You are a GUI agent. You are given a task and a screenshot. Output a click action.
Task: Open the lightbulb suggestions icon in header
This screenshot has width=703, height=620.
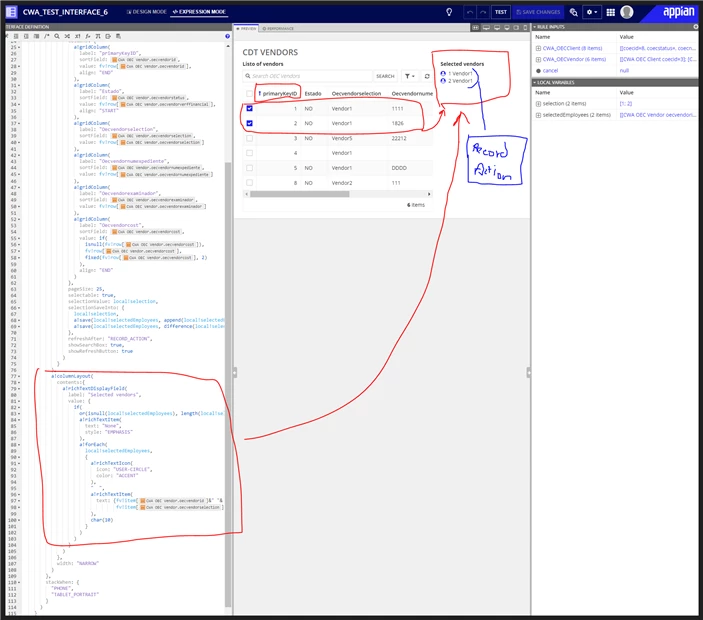[449, 12]
